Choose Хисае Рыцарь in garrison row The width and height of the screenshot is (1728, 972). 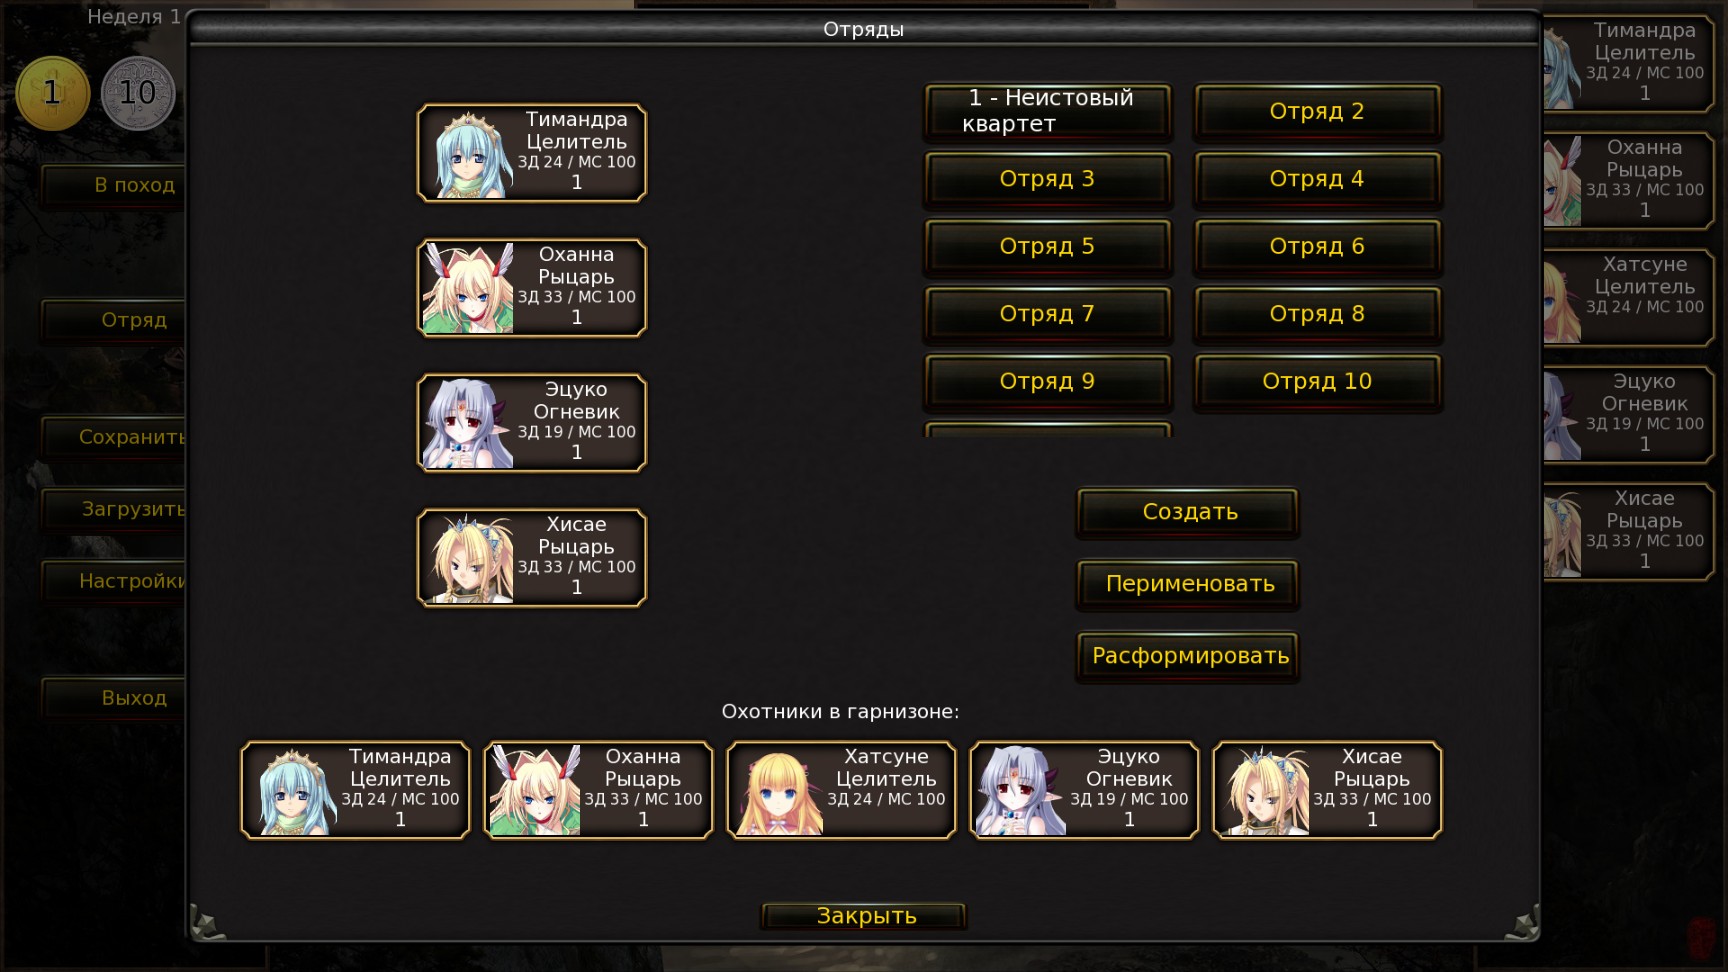[1327, 790]
